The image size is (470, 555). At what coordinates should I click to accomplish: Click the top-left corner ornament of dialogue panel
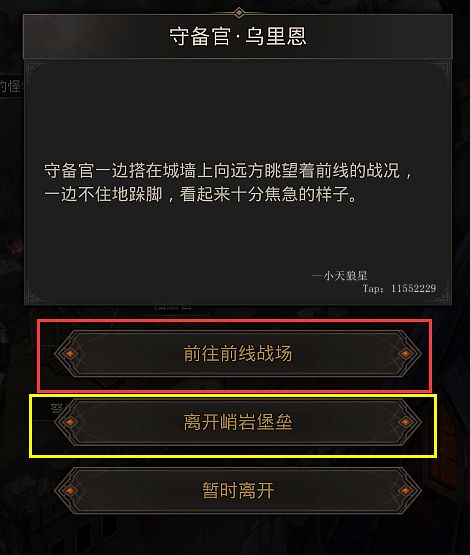(35, 69)
